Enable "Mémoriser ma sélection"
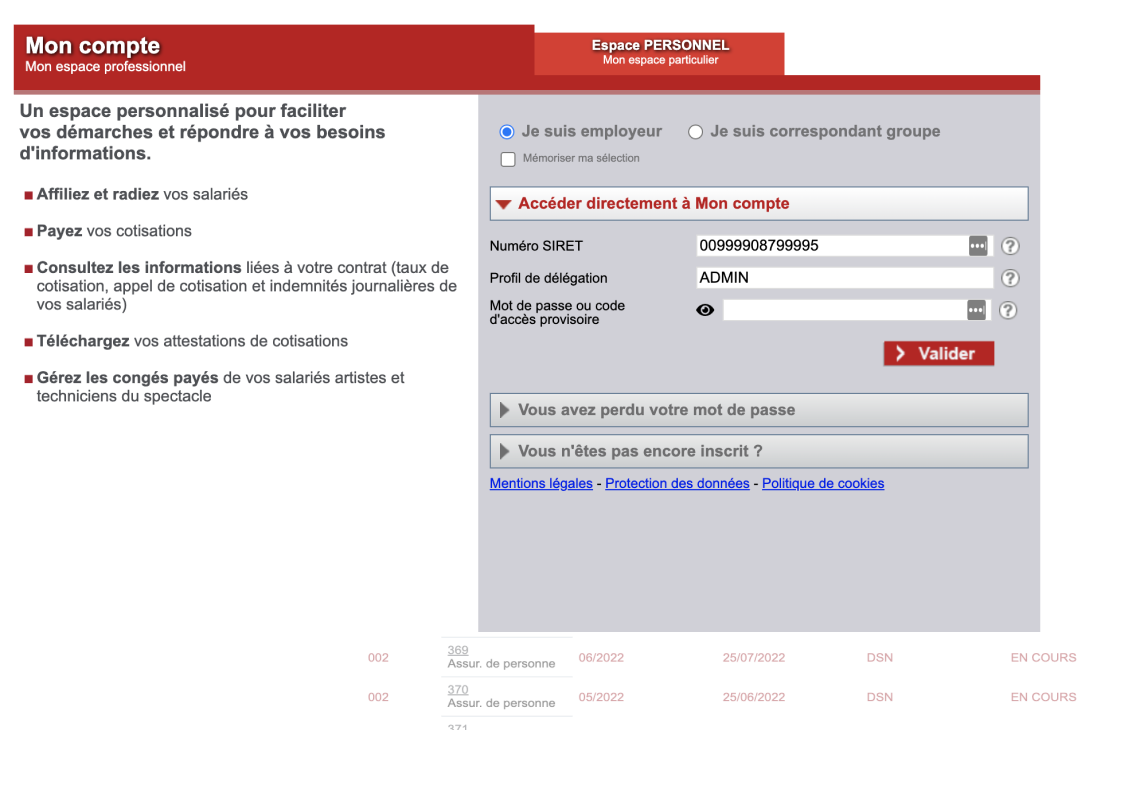1132x804 pixels. (x=507, y=158)
